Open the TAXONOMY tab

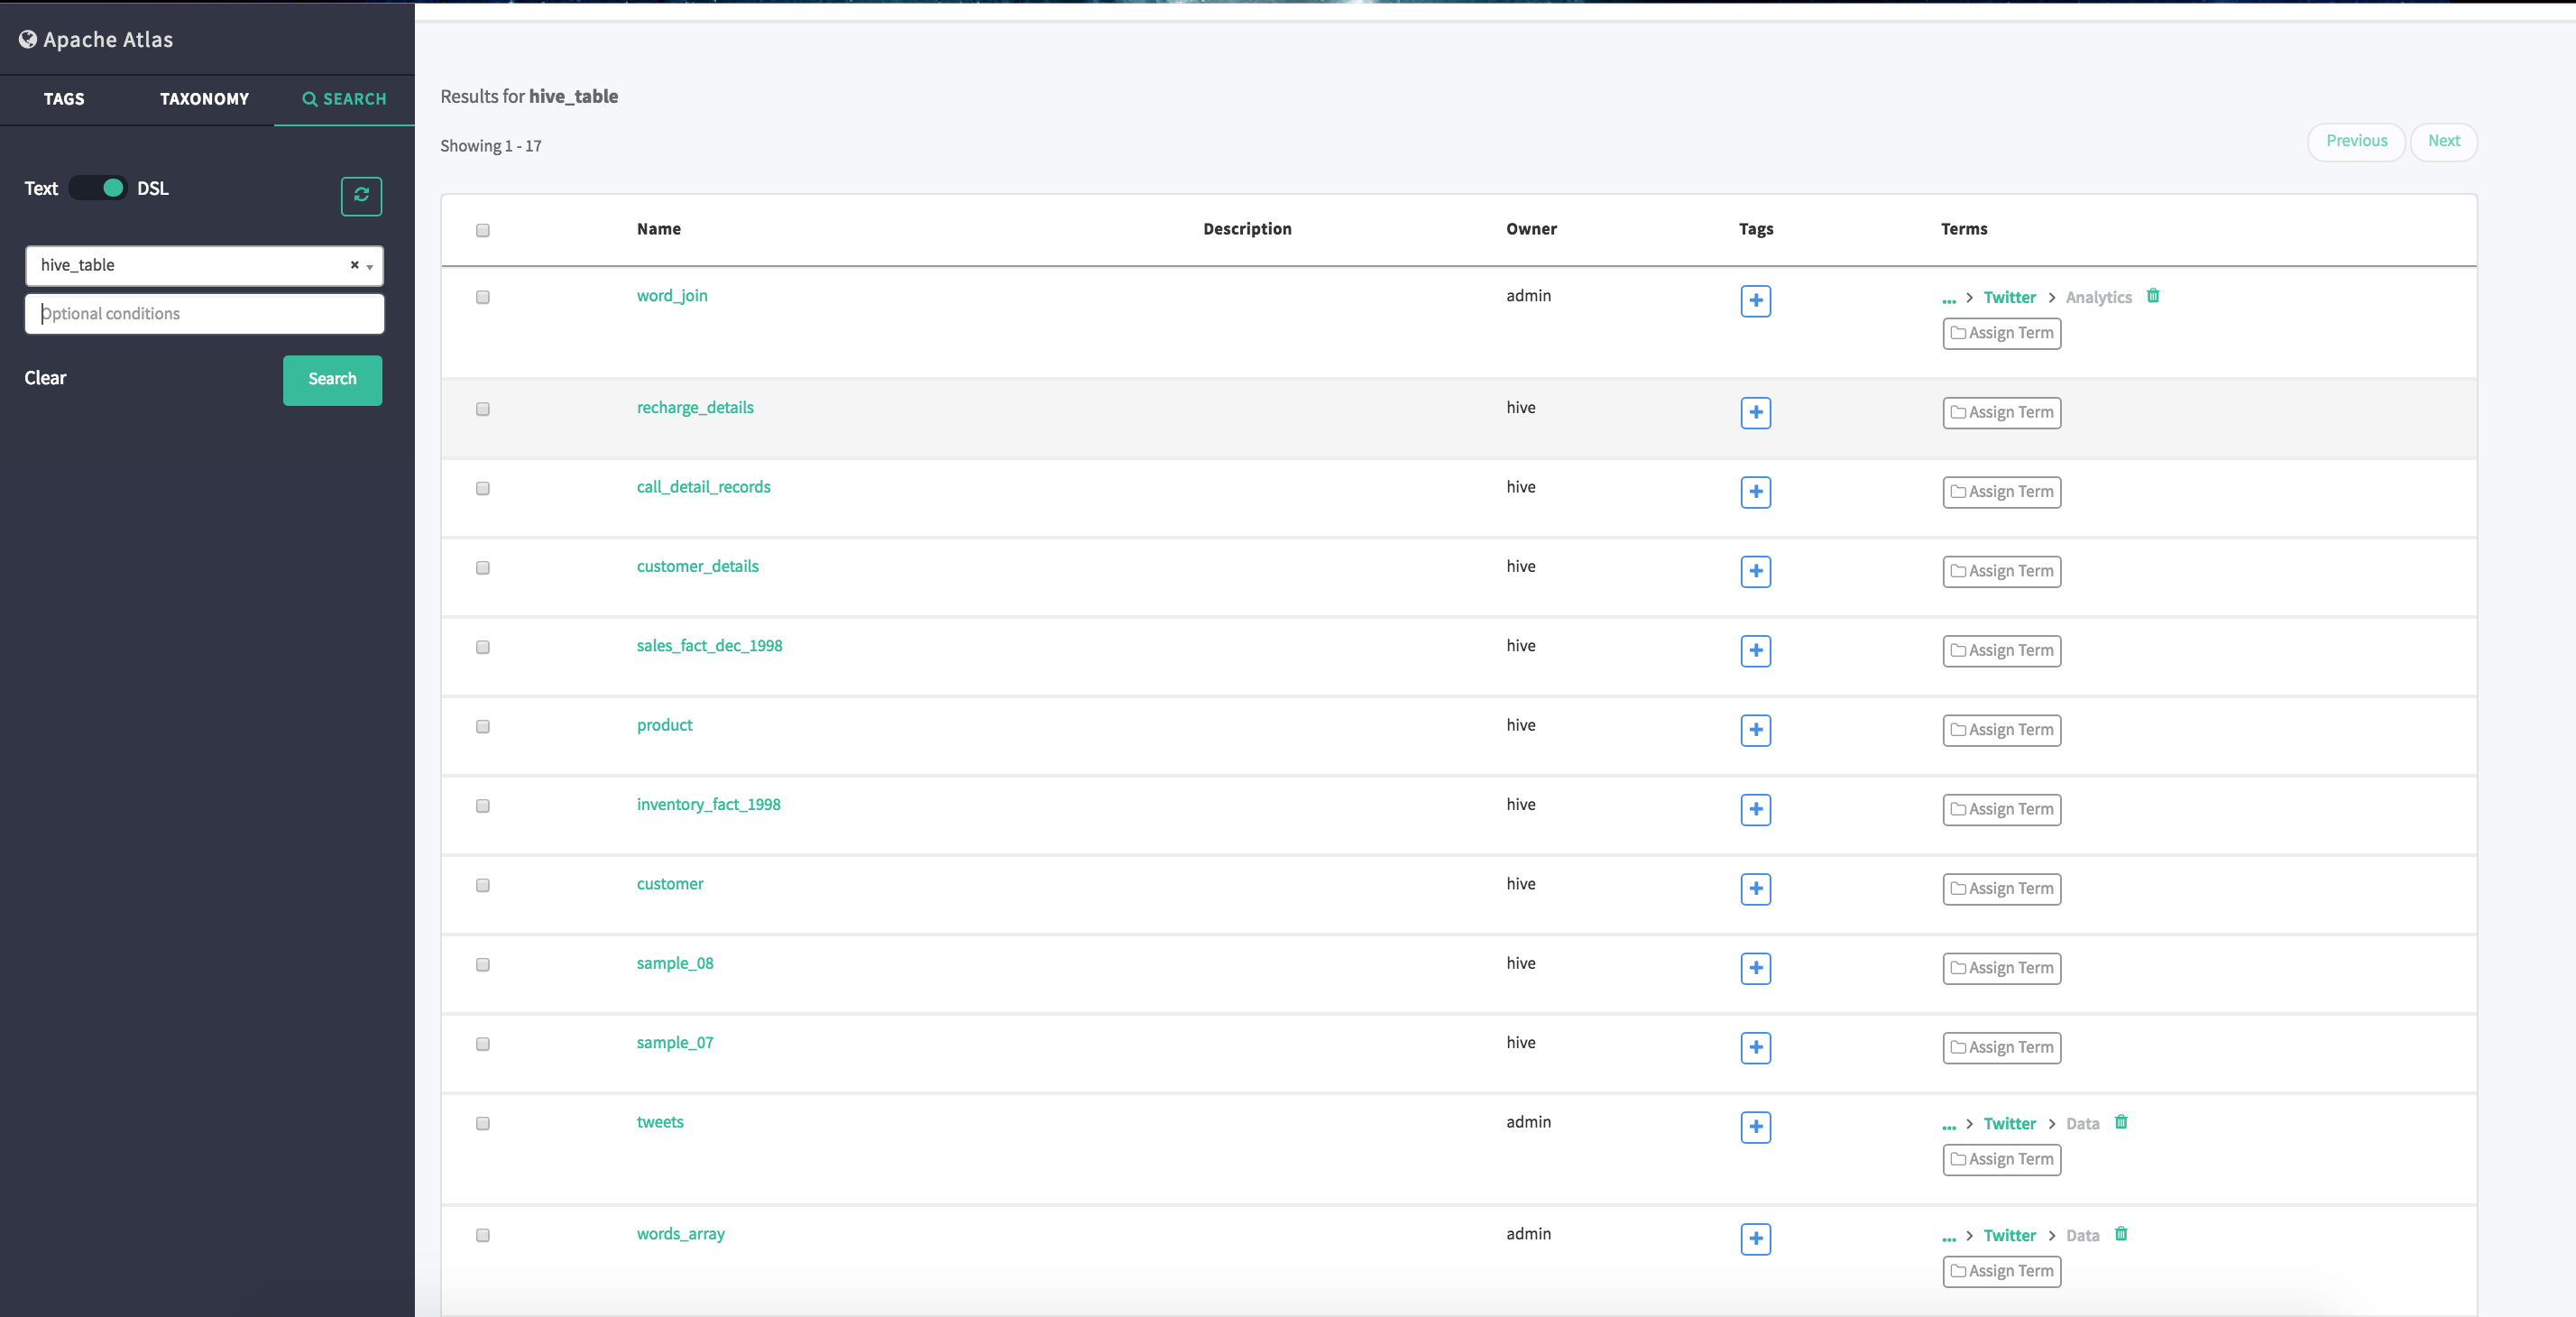pos(204,99)
